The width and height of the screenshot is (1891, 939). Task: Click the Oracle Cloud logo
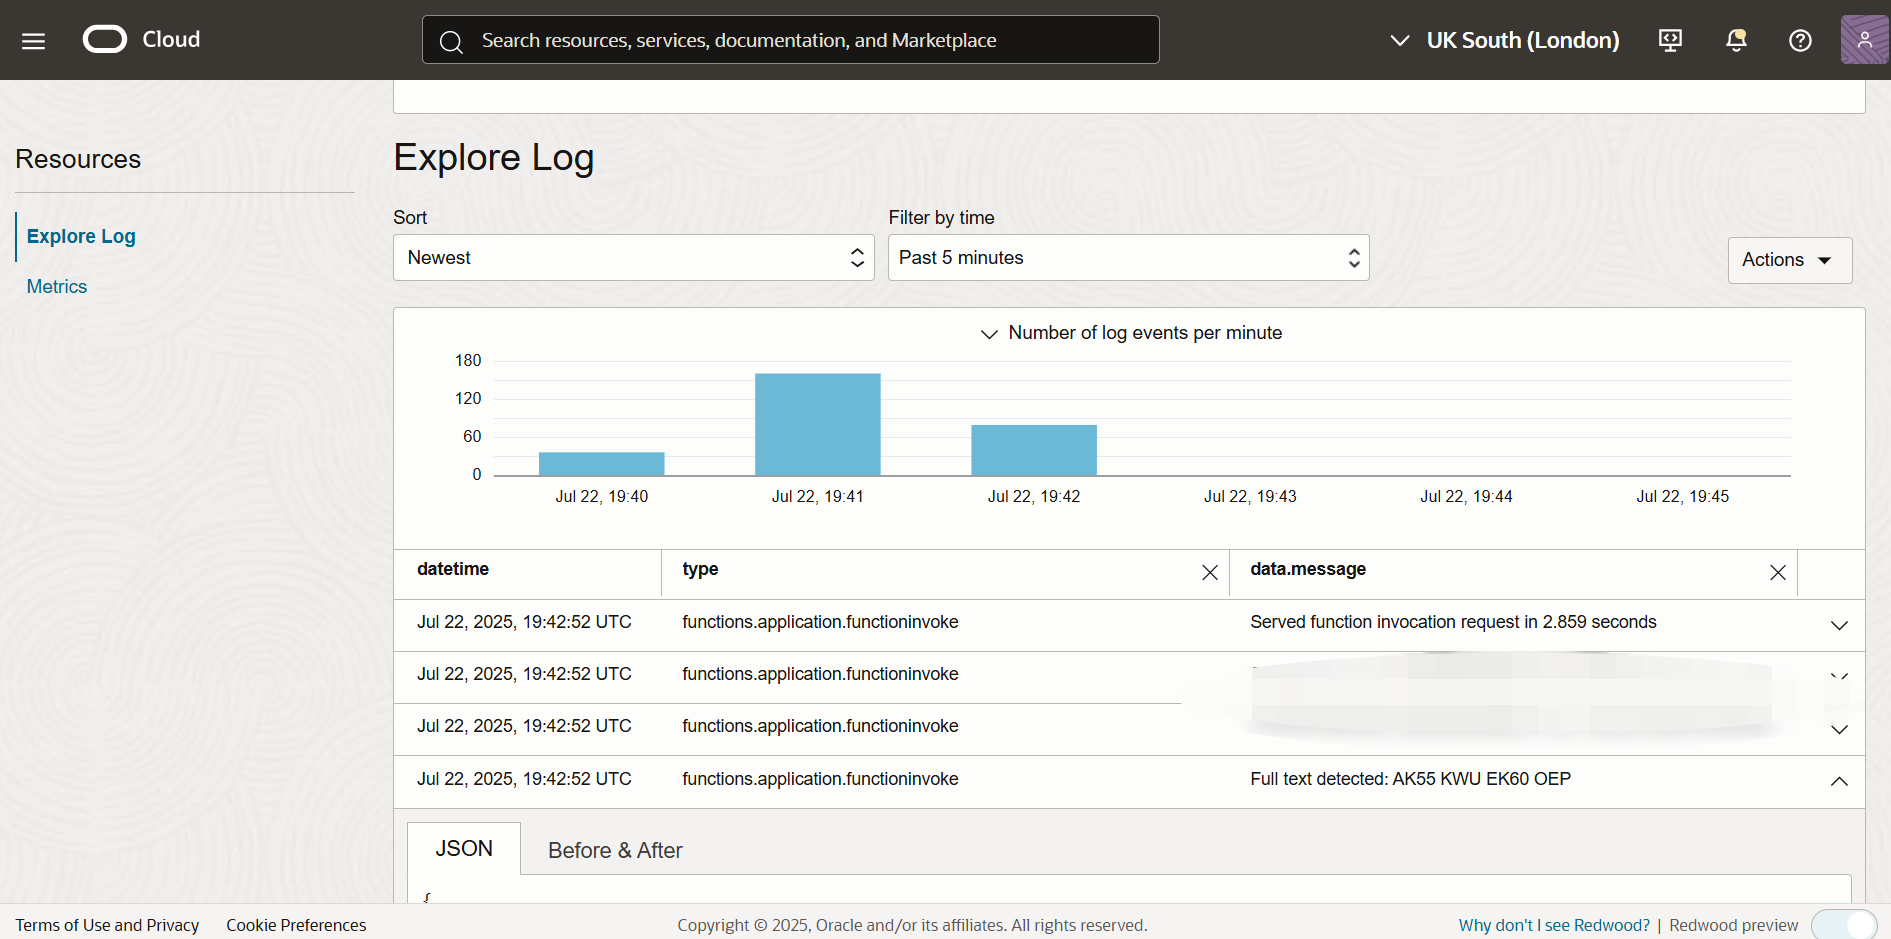point(142,39)
